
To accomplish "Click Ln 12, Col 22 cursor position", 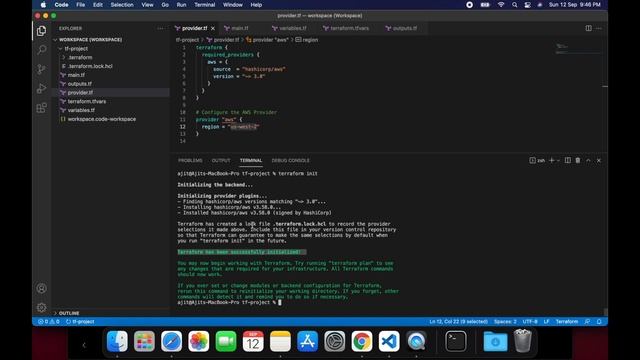I will (458, 322).
